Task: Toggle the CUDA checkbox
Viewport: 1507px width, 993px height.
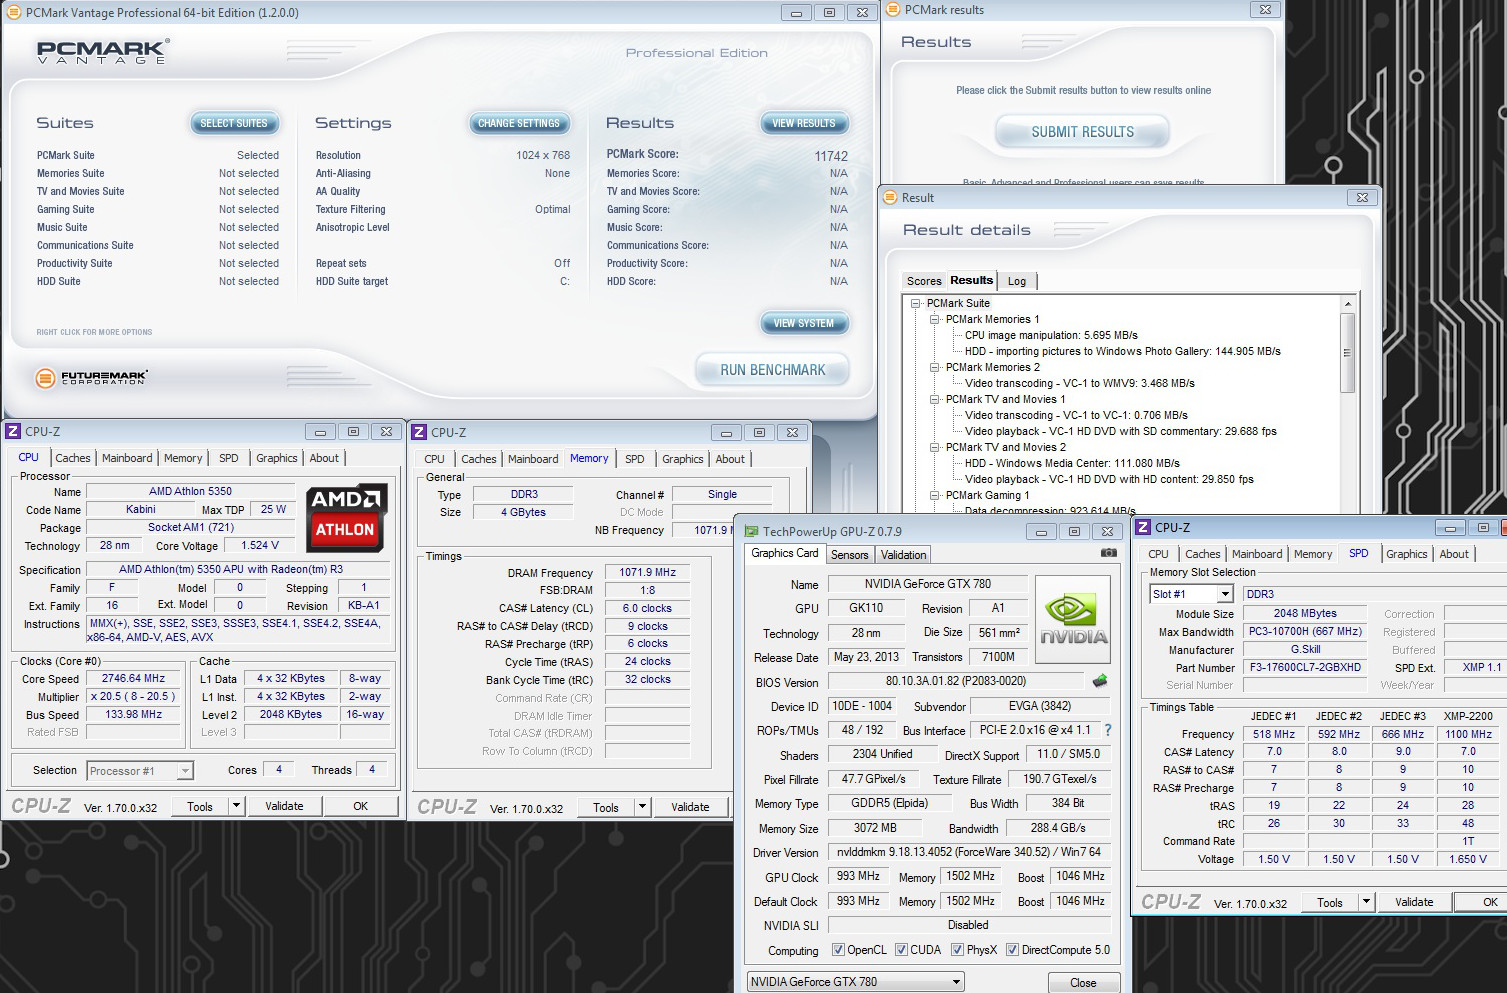Action: 901,950
